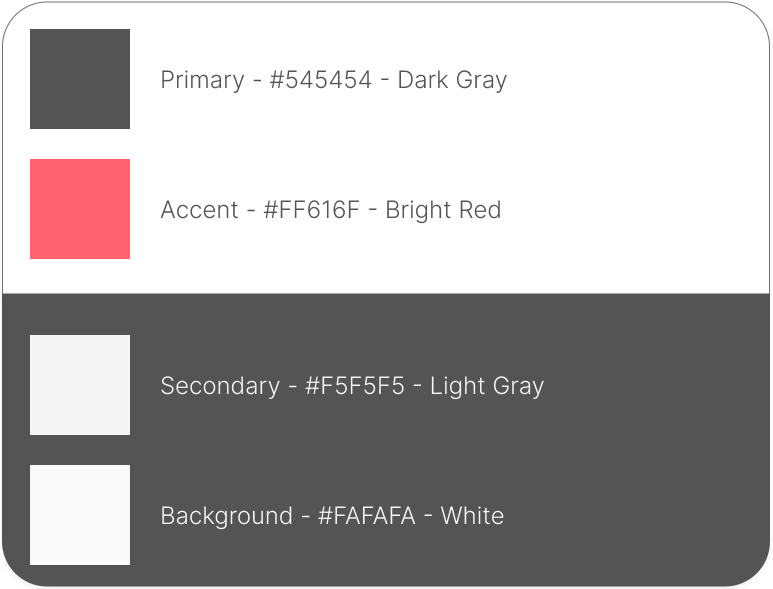Click the Dark Gray color name
The image size is (773, 589).
452,80
